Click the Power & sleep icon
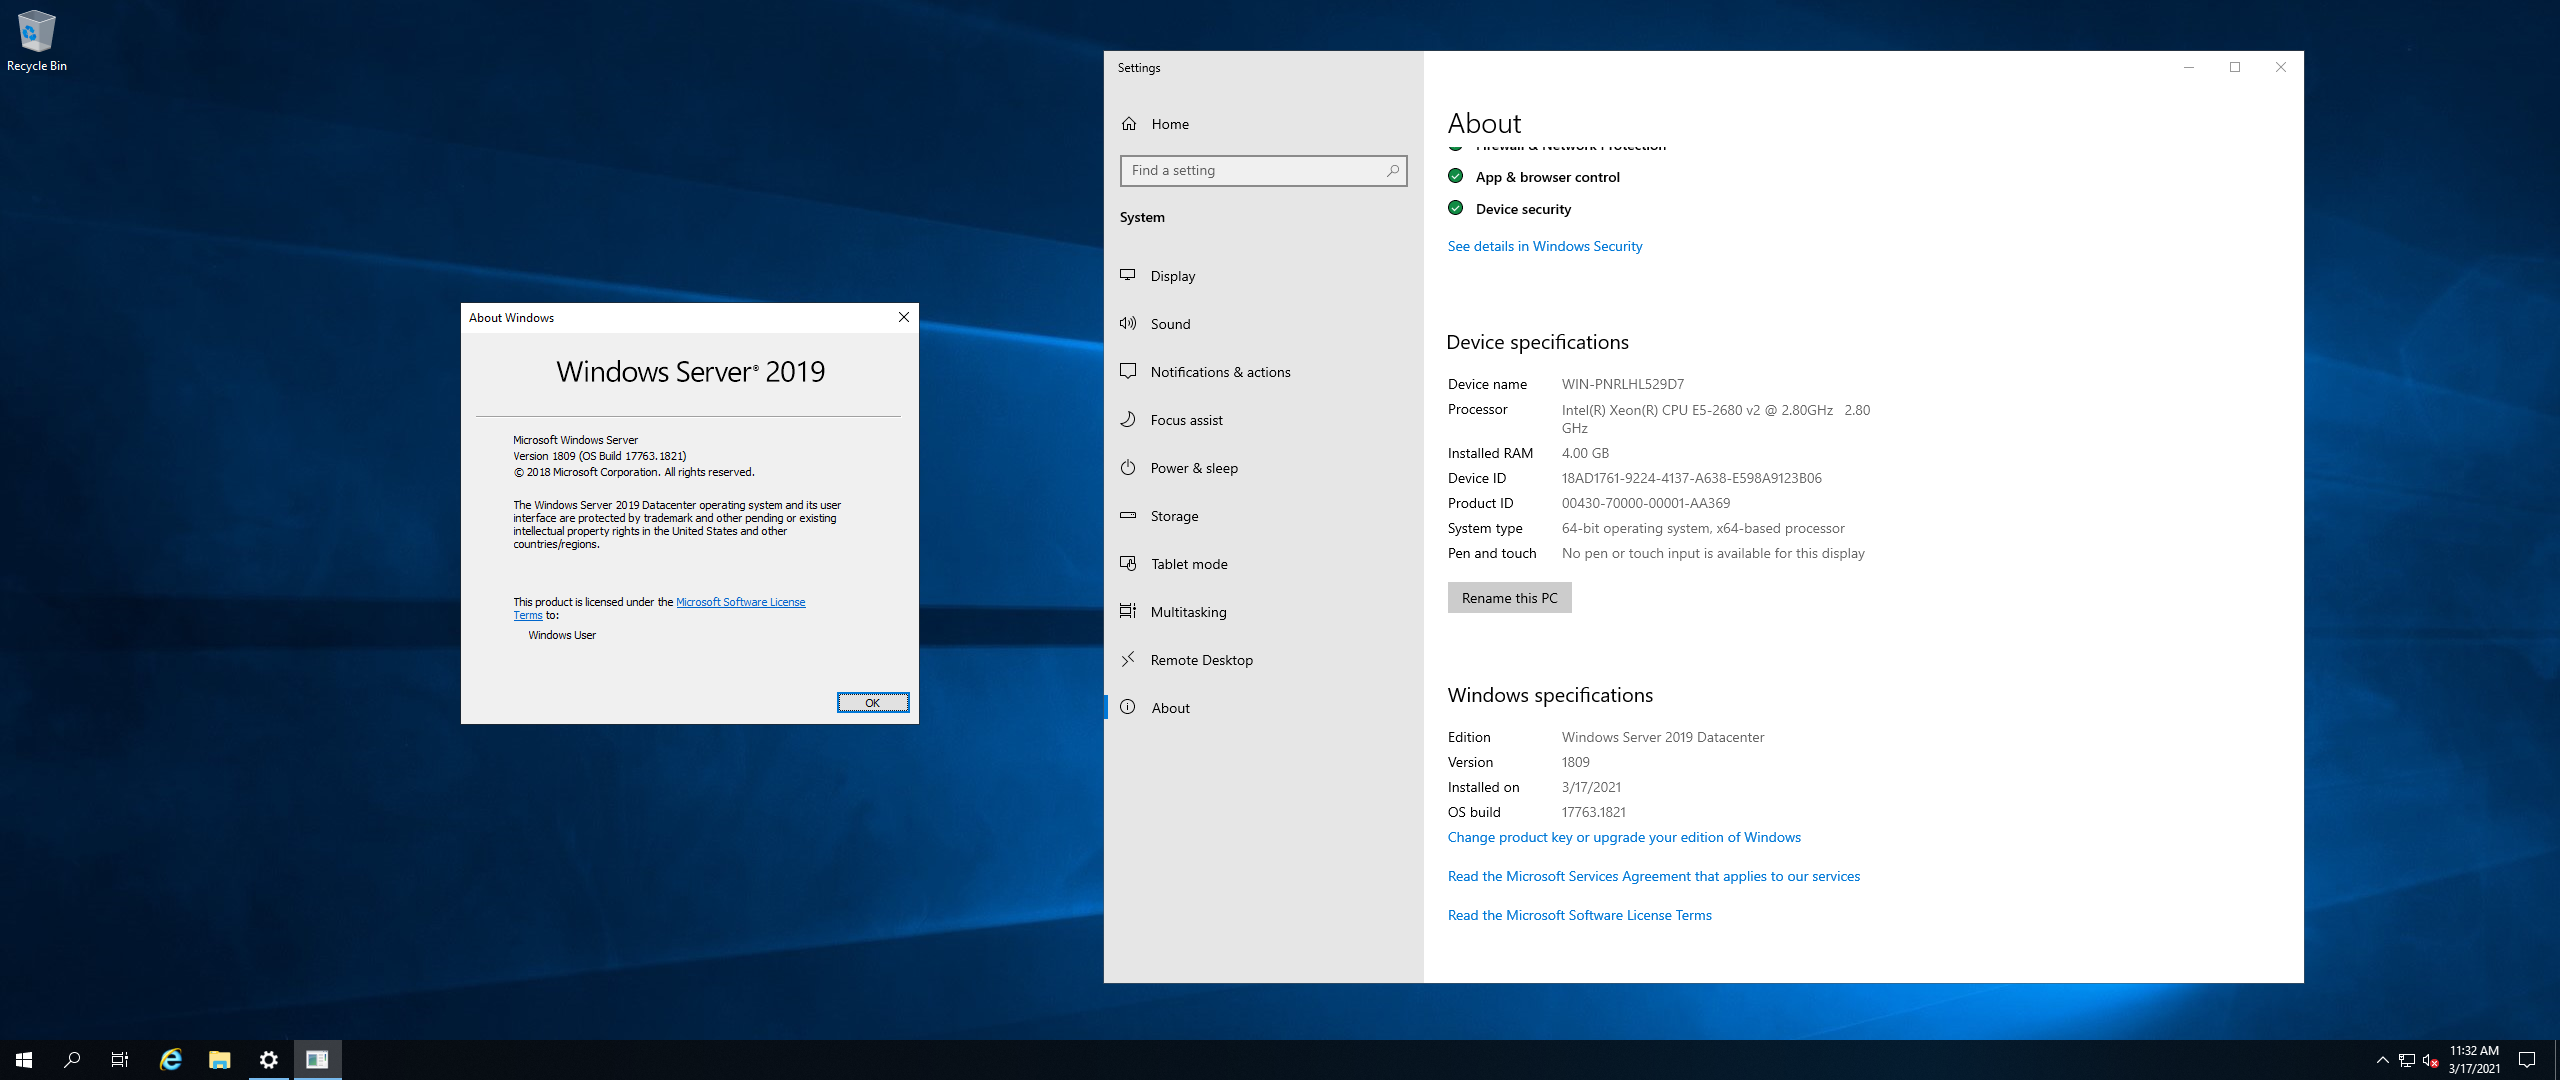The height and width of the screenshot is (1080, 2560). click(1128, 467)
